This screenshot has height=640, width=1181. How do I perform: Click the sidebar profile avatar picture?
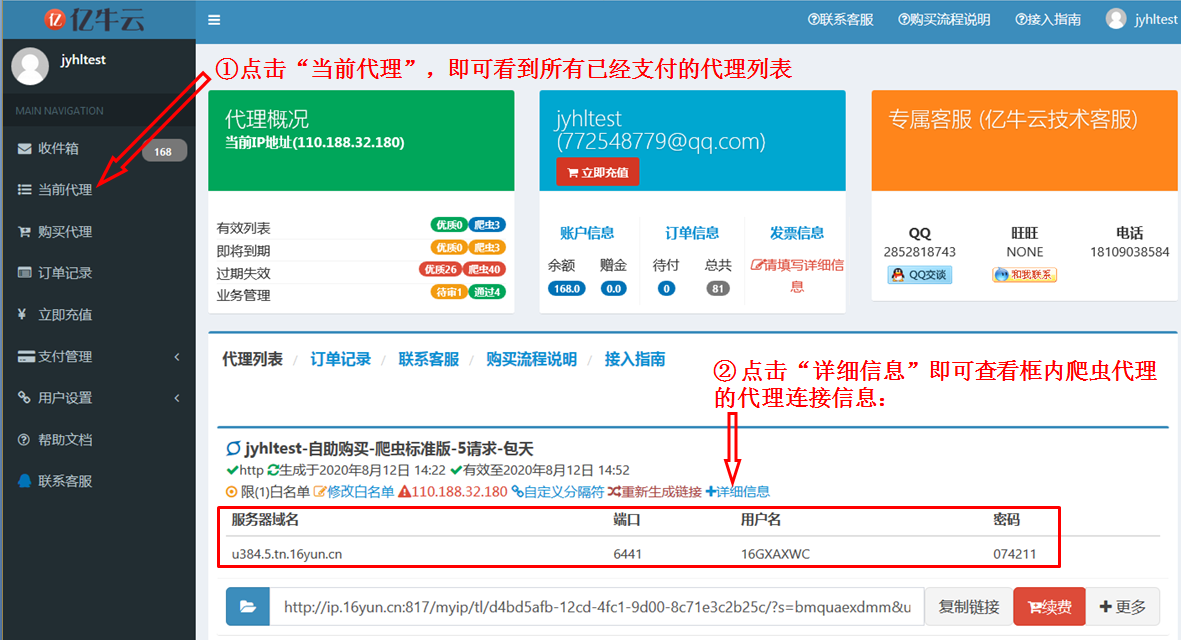(30, 66)
